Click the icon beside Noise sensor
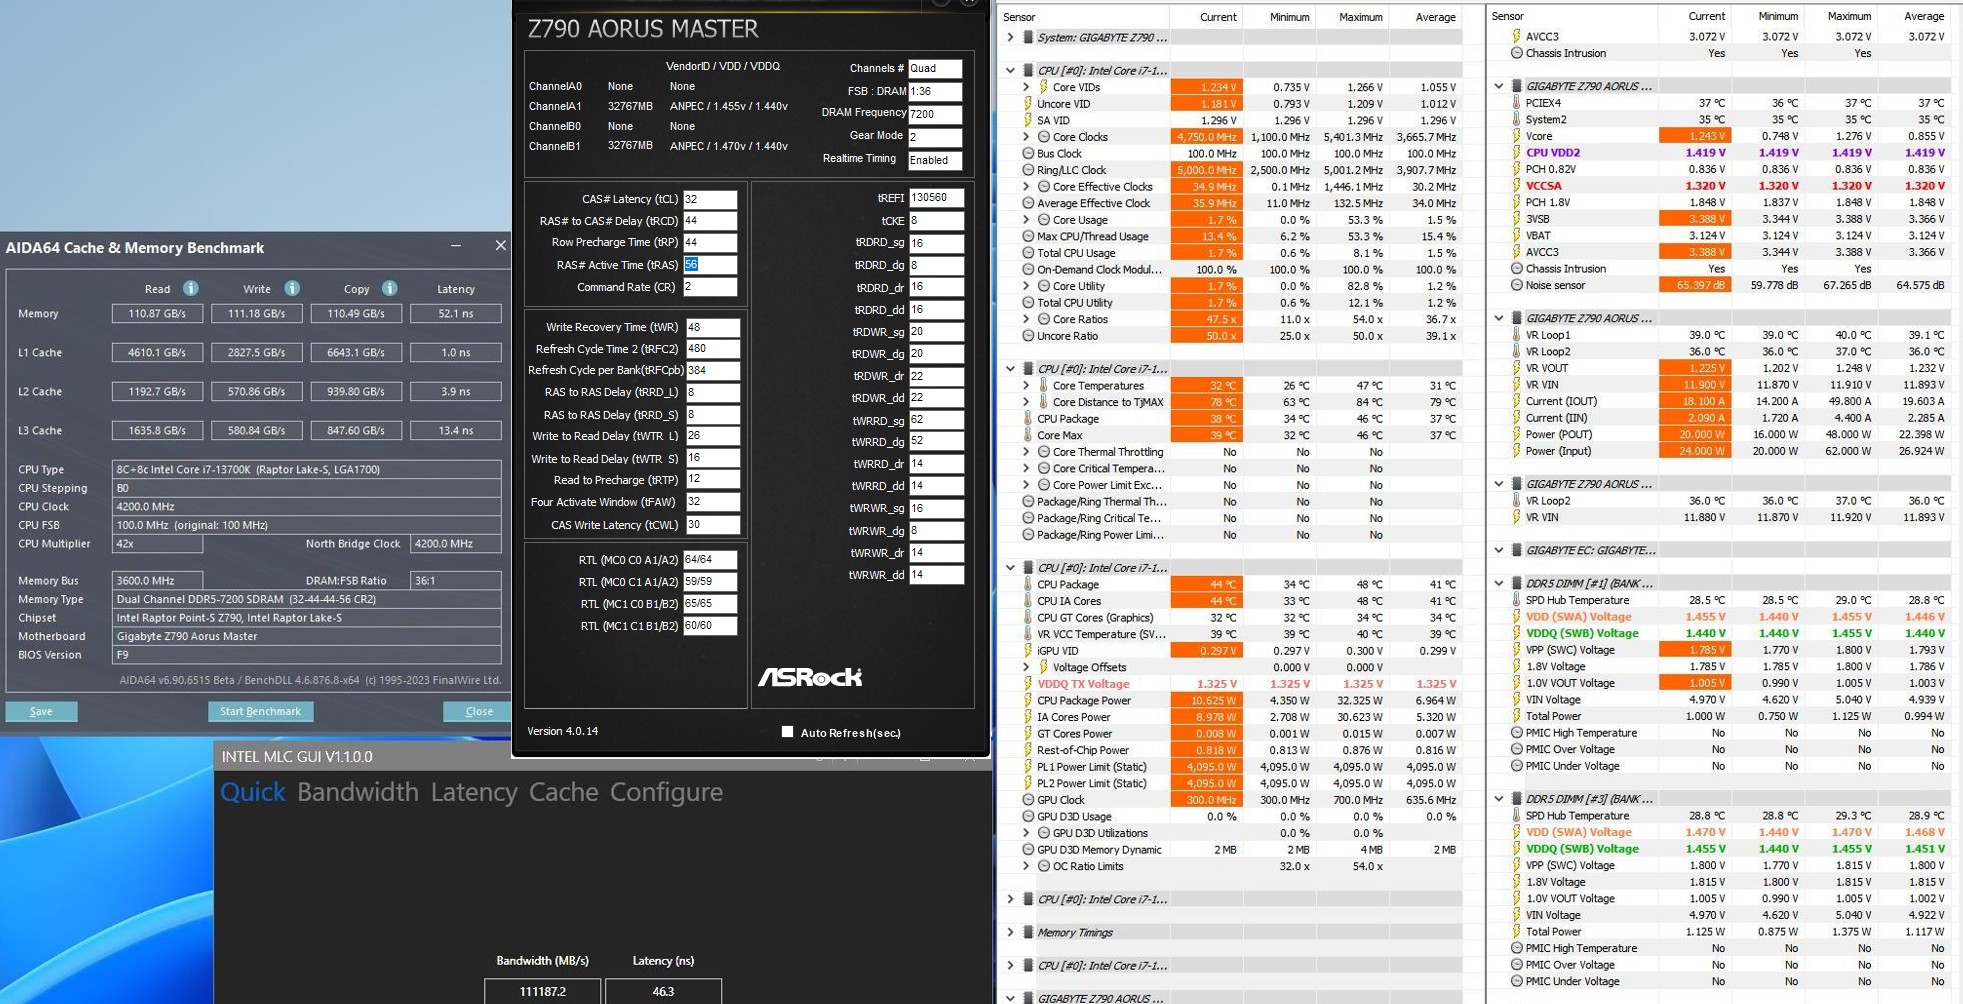The width and height of the screenshot is (1963, 1004). (1516, 285)
